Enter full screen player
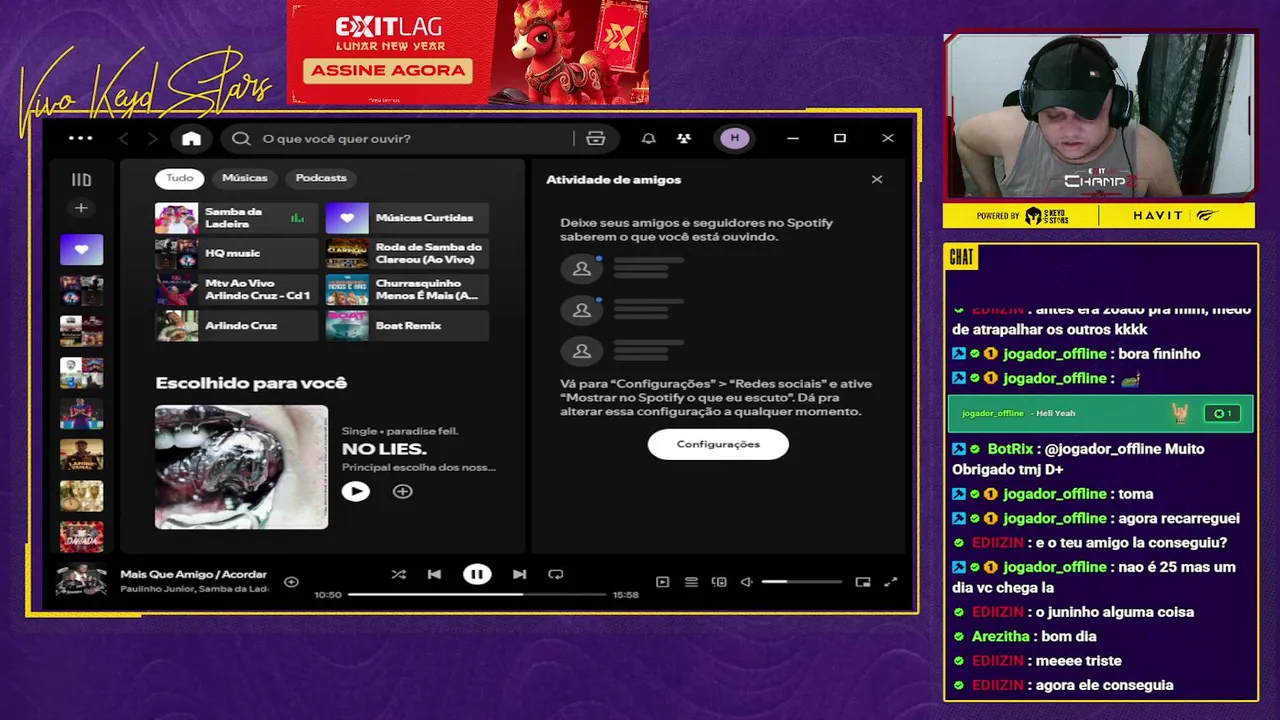The image size is (1280, 720). (x=891, y=582)
